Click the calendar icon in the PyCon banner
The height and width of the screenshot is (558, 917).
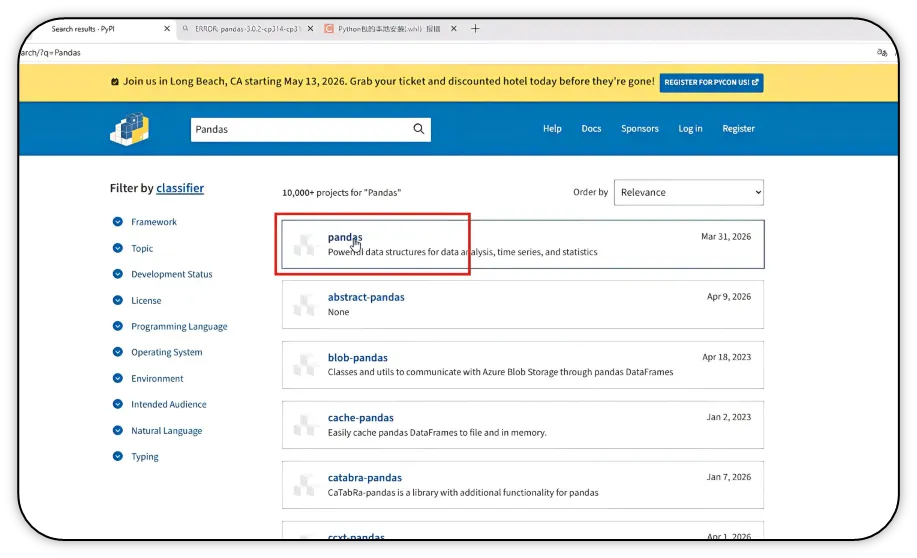[115, 82]
